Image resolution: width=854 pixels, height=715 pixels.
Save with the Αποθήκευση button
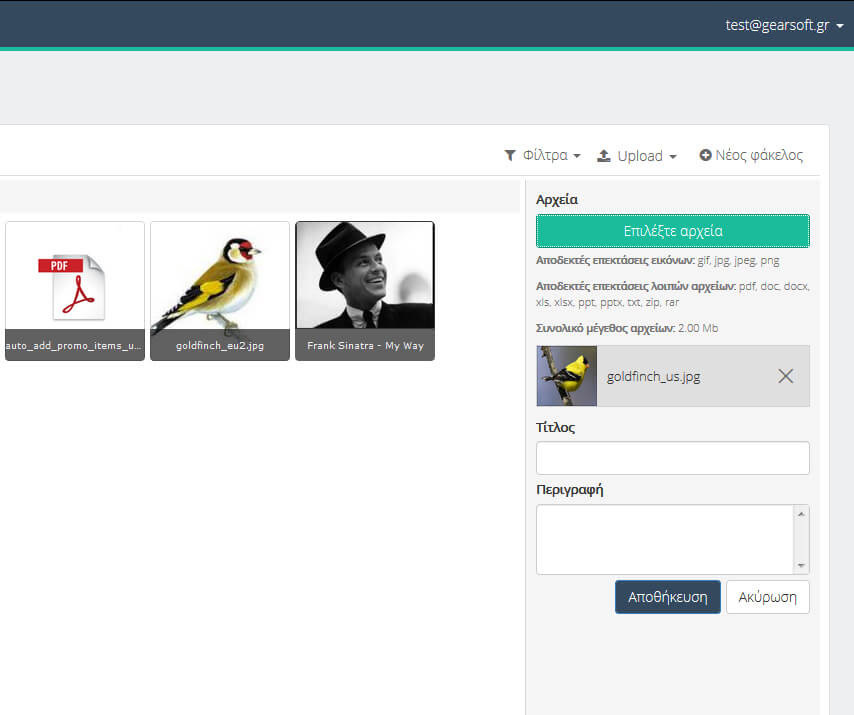pos(668,597)
